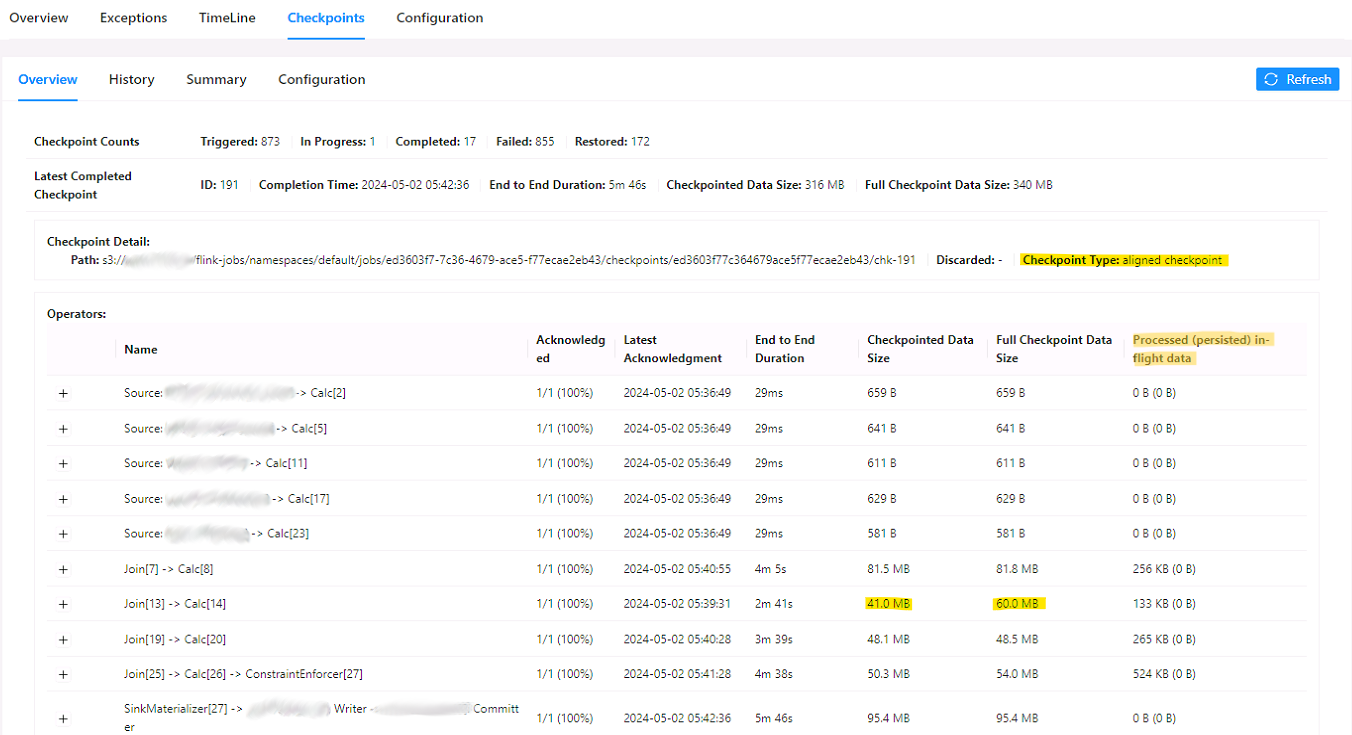Click the Full Checkpoint Data Size header
1352x735 pixels.
(x=1054, y=349)
